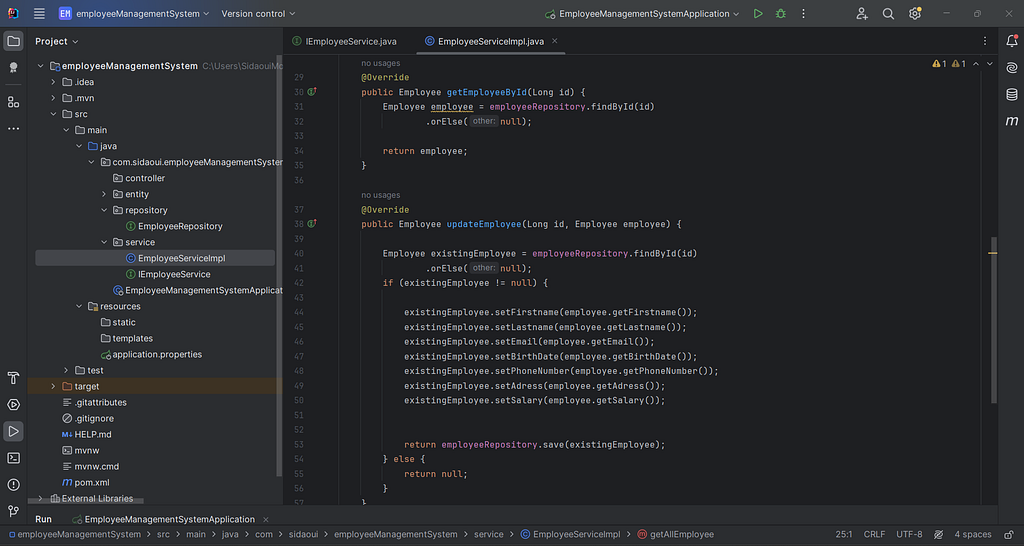Open the Maven tool window
The width and height of the screenshot is (1024, 546).
1012,121
